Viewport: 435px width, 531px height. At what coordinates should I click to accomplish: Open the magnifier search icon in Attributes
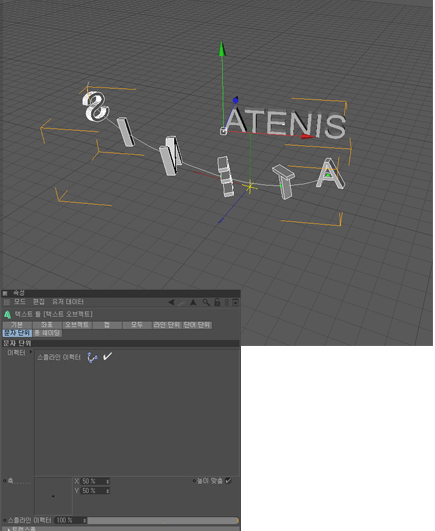tap(206, 302)
